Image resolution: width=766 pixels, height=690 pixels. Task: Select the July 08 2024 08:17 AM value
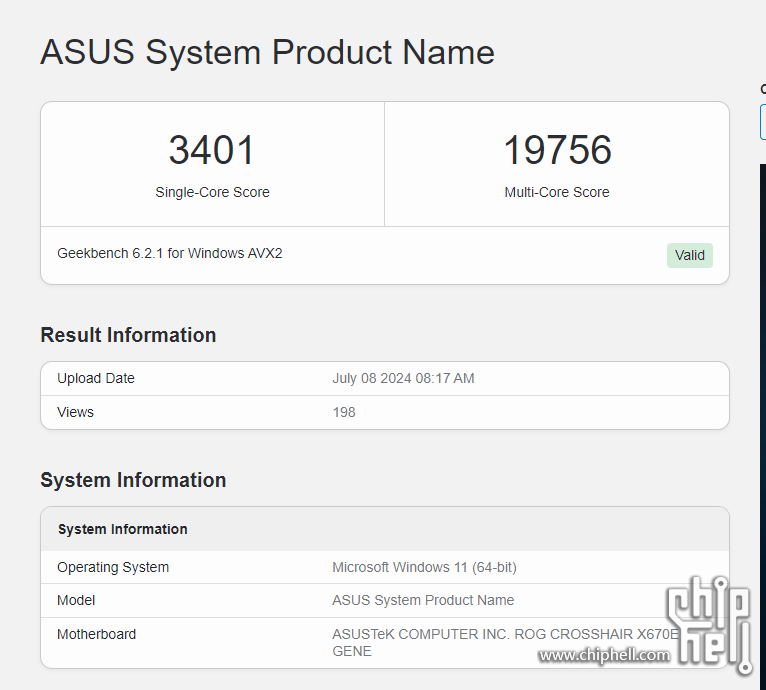403,378
